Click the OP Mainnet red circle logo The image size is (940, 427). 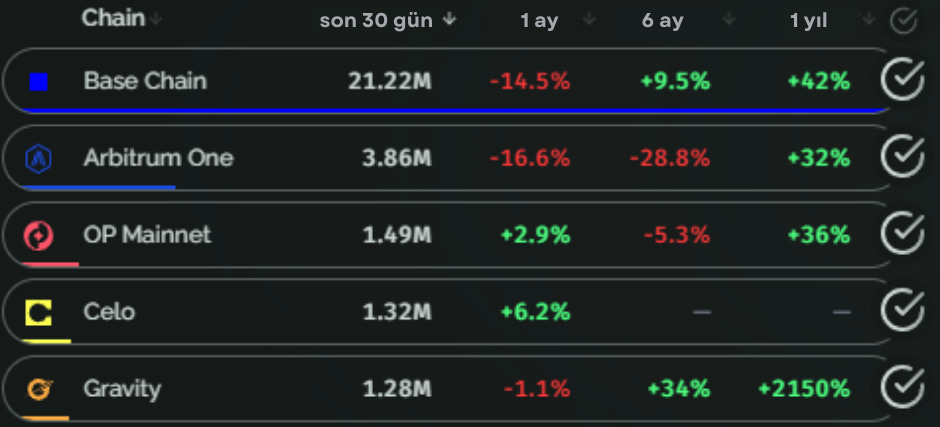click(38, 236)
